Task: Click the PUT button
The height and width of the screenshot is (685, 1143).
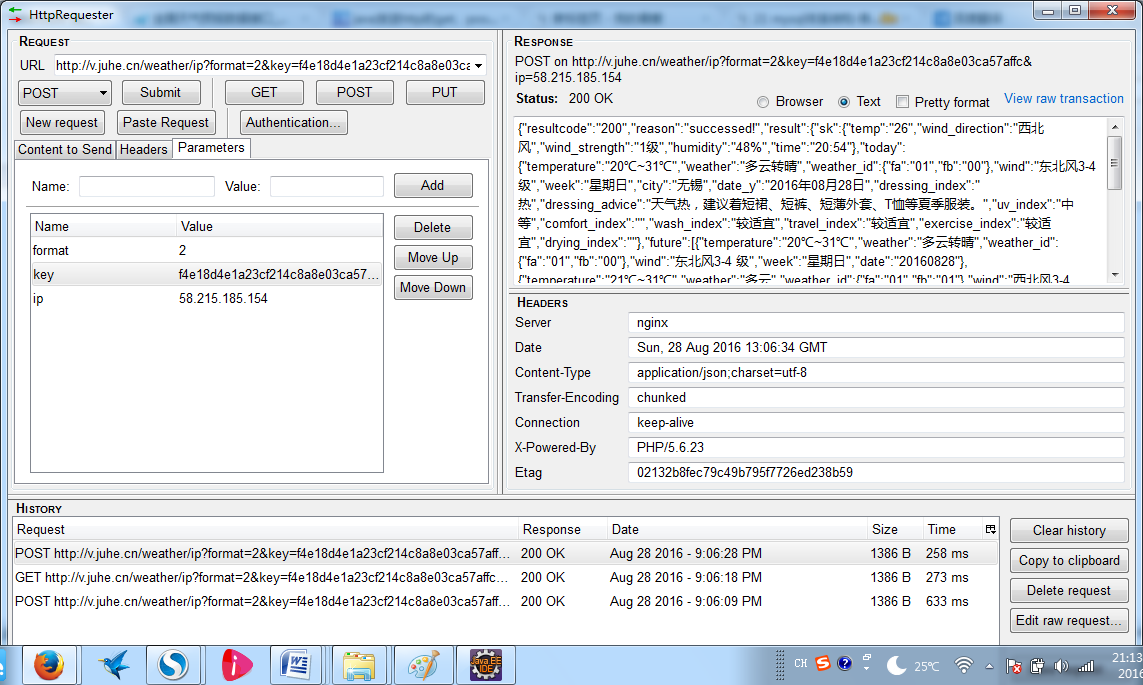Action: pos(445,93)
